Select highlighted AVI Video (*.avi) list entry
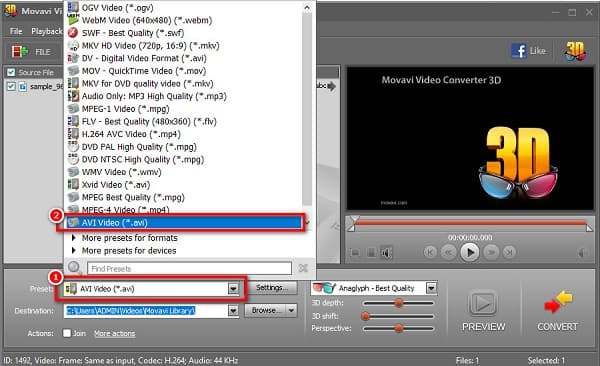 pyautogui.click(x=183, y=222)
